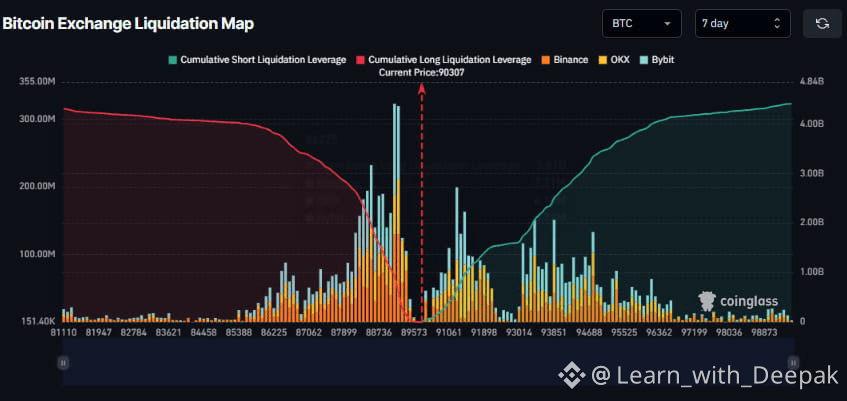Toggle Cumulative Long Liquidation Leverage legend
847x401 pixels.
pyautogui.click(x=443, y=60)
